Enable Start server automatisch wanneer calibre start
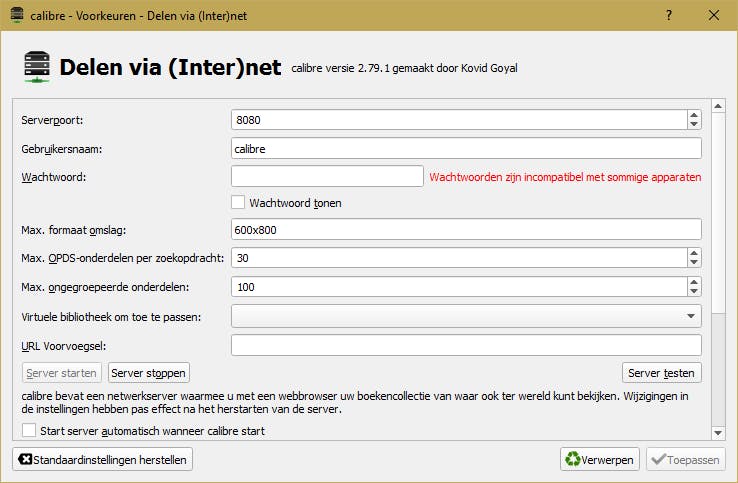 point(29,430)
